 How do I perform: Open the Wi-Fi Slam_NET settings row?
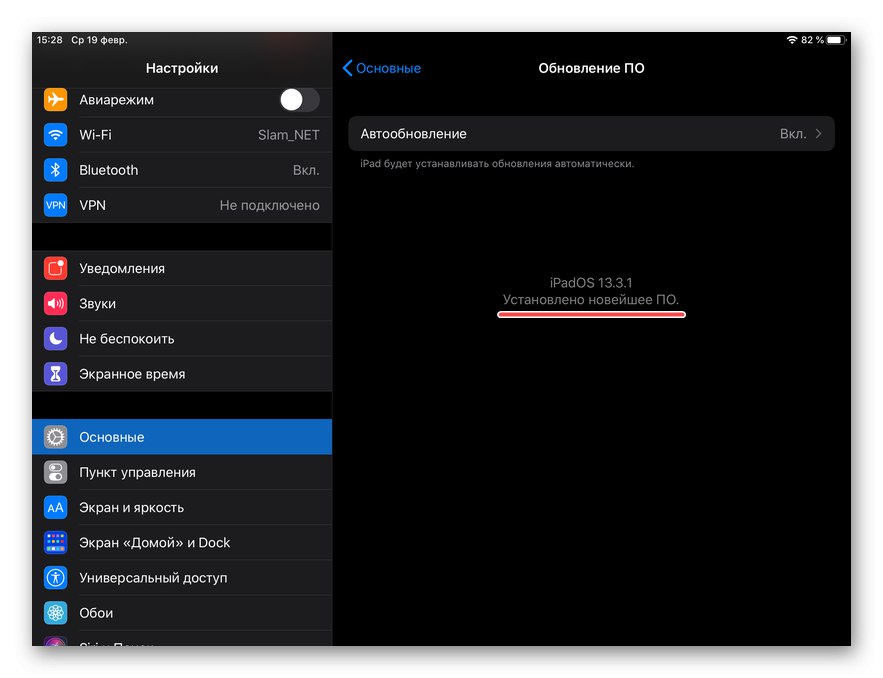click(182, 135)
